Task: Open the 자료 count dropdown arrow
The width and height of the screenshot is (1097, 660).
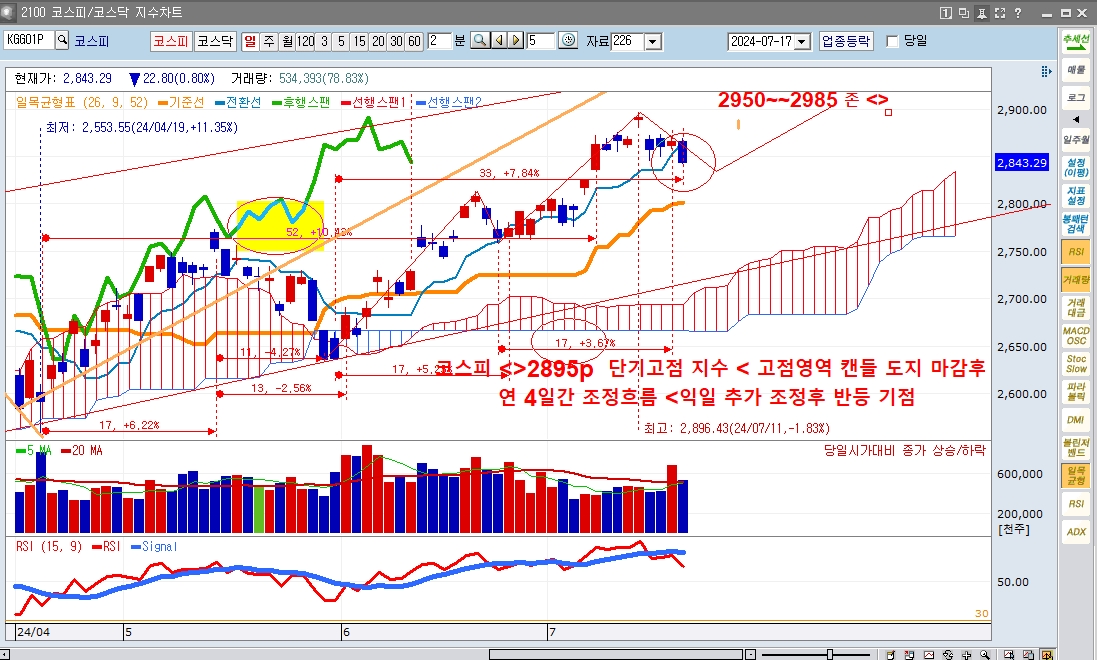Action: coord(653,41)
